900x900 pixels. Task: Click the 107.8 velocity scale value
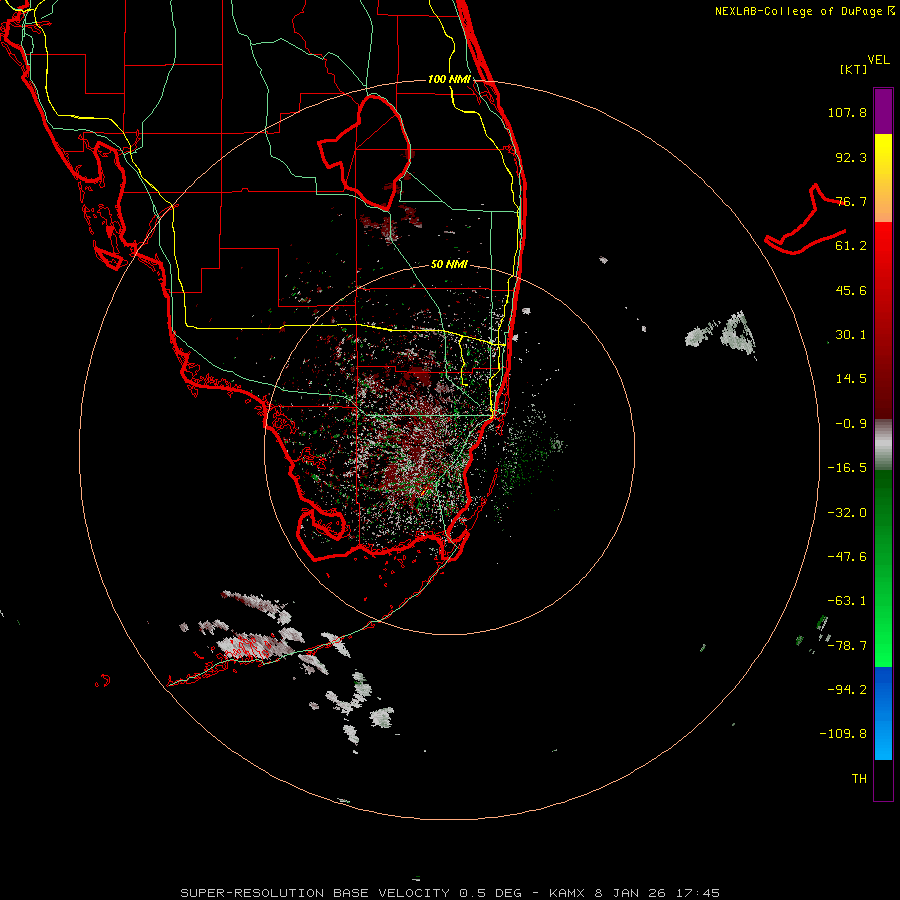point(847,112)
